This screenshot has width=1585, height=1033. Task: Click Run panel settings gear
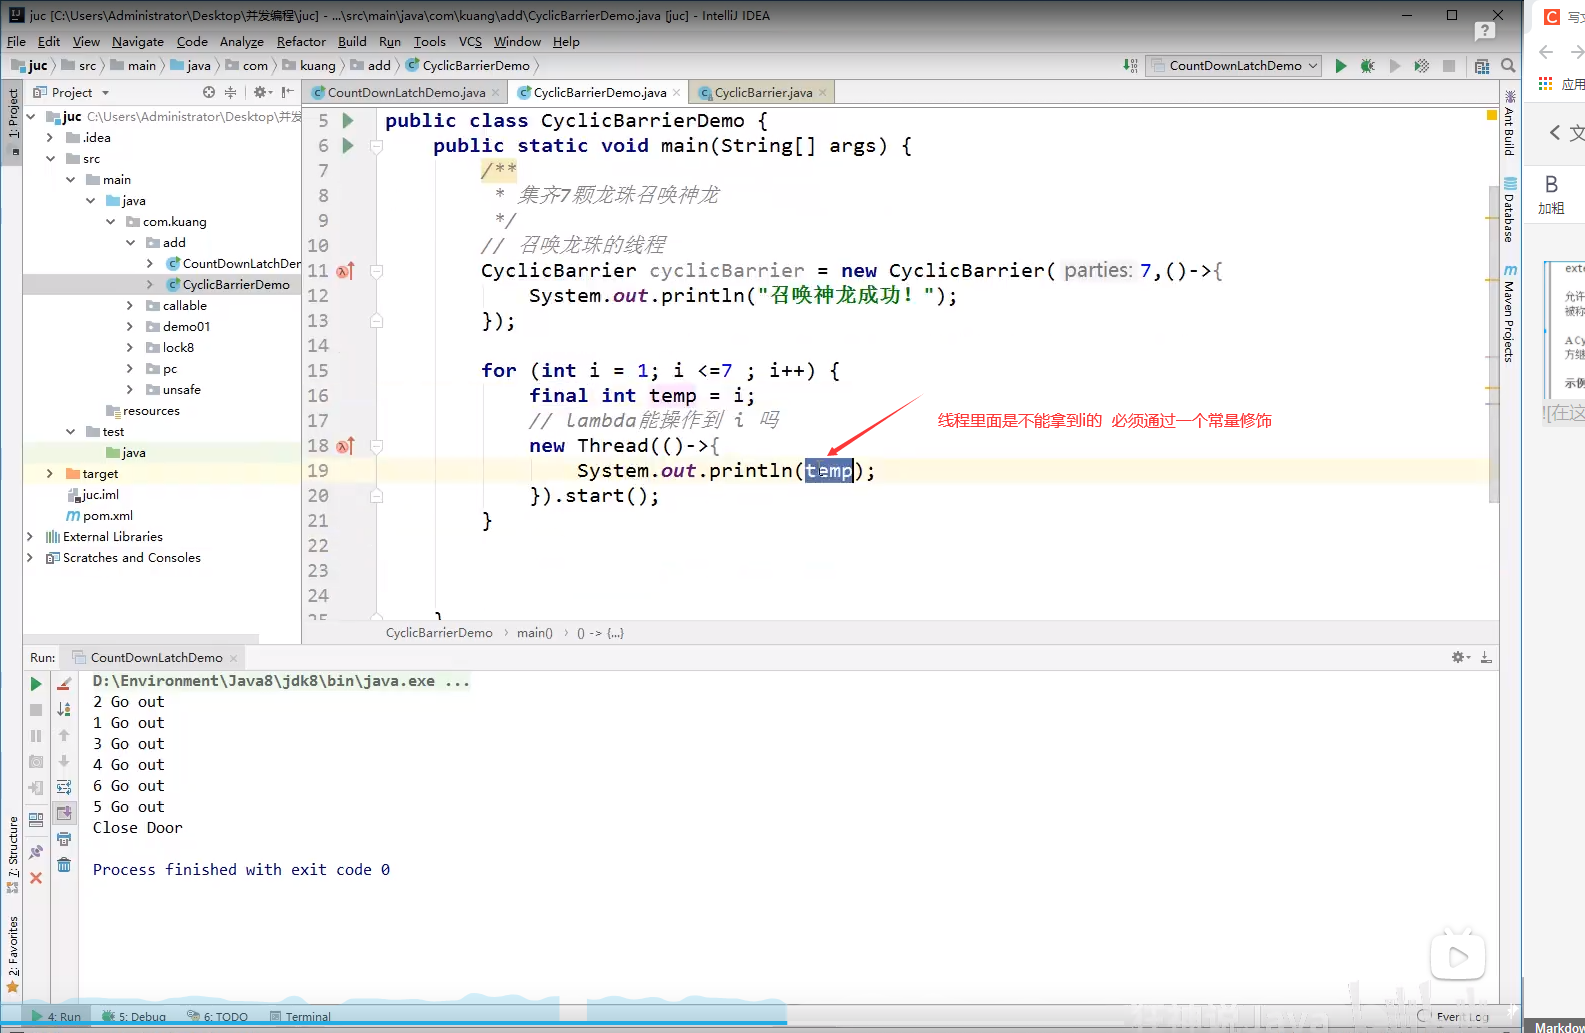coord(1459,657)
